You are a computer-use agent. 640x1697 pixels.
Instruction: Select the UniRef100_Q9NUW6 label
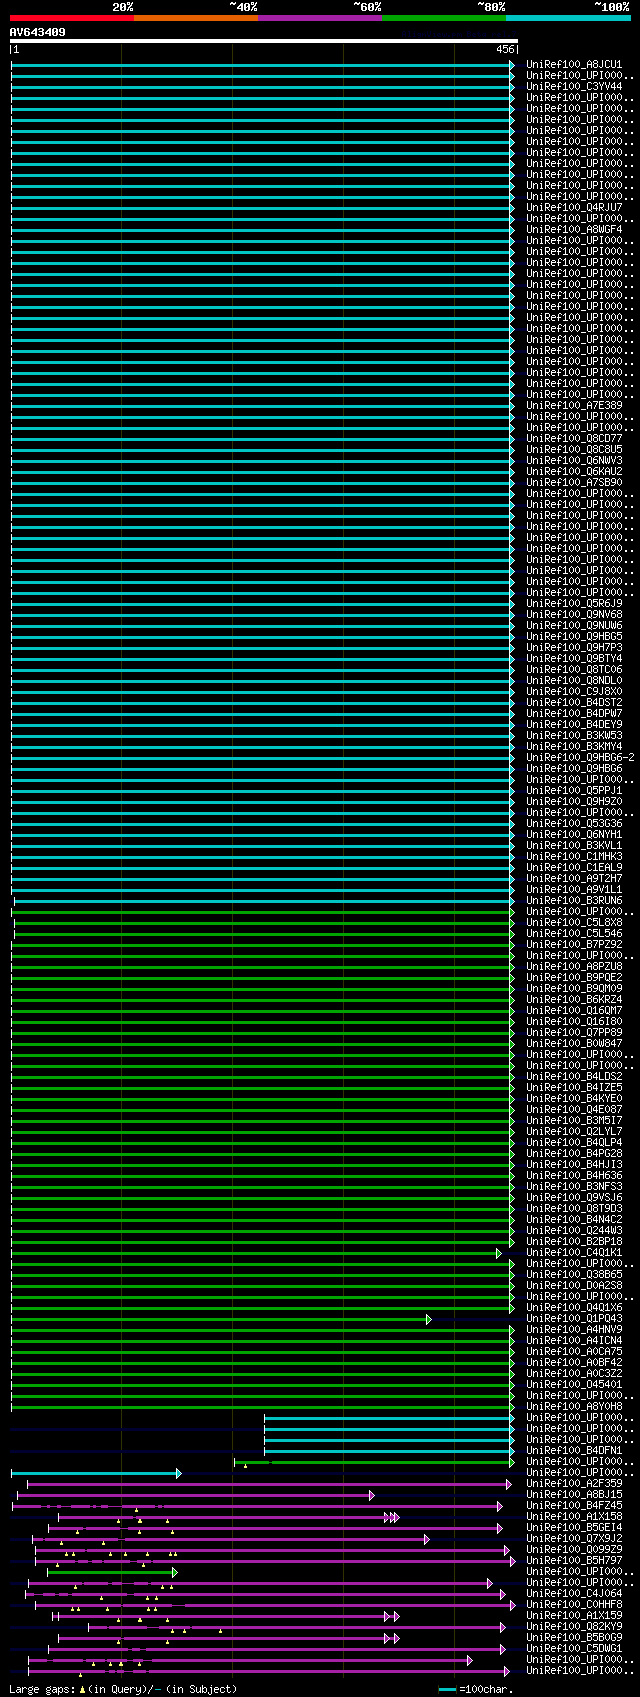[x=574, y=626]
